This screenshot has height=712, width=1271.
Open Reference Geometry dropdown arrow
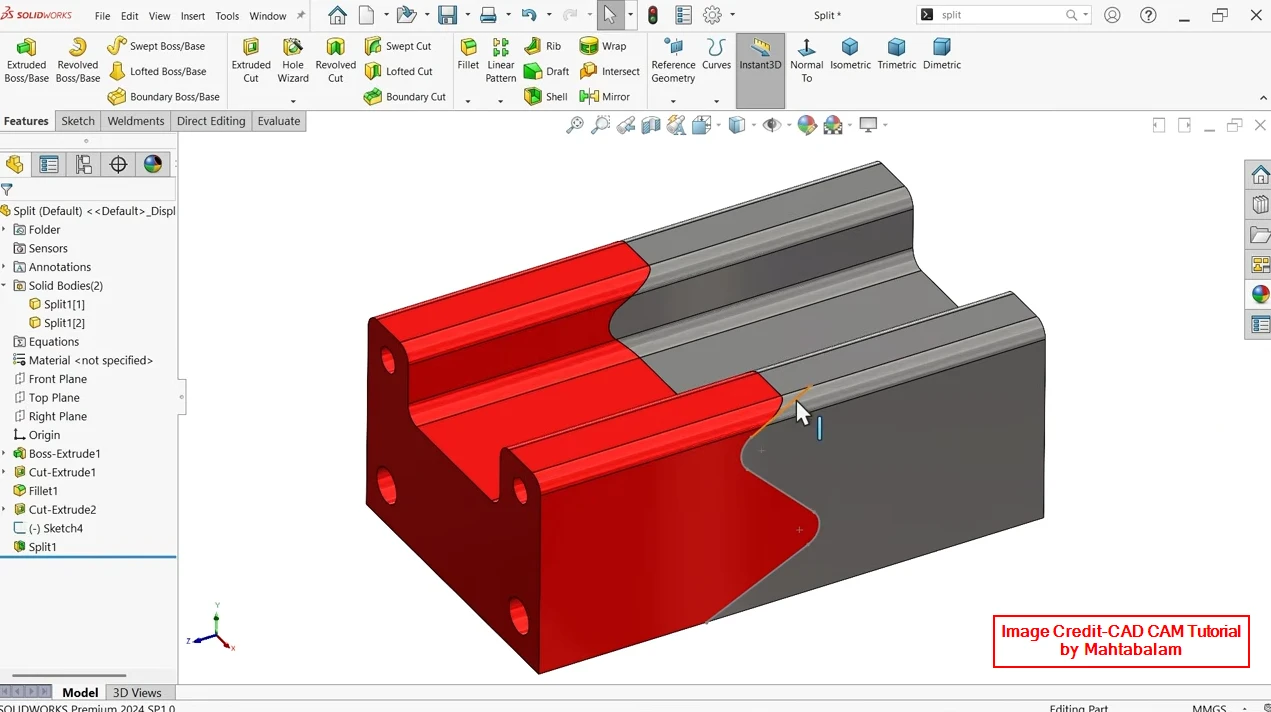673,101
